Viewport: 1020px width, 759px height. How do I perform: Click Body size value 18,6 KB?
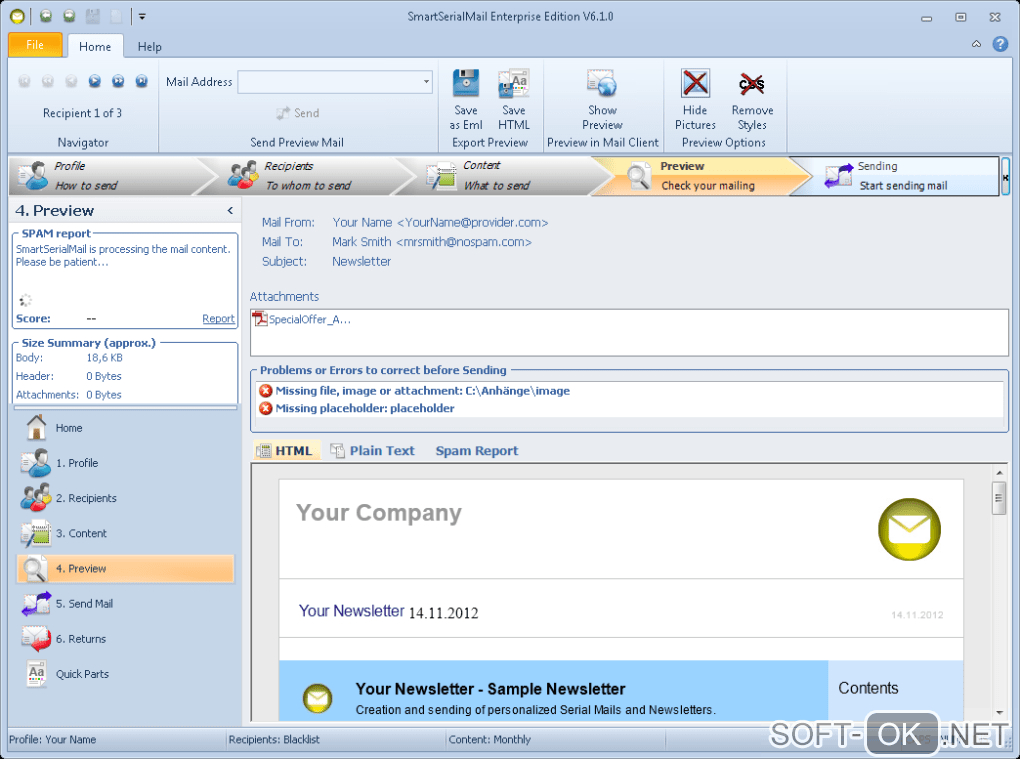(104, 358)
